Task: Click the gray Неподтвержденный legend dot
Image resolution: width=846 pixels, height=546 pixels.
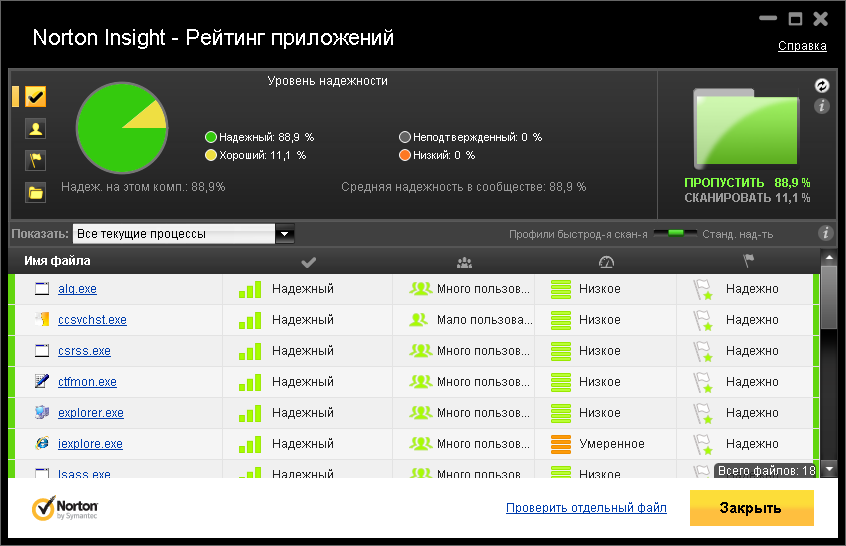Action: tap(405, 137)
